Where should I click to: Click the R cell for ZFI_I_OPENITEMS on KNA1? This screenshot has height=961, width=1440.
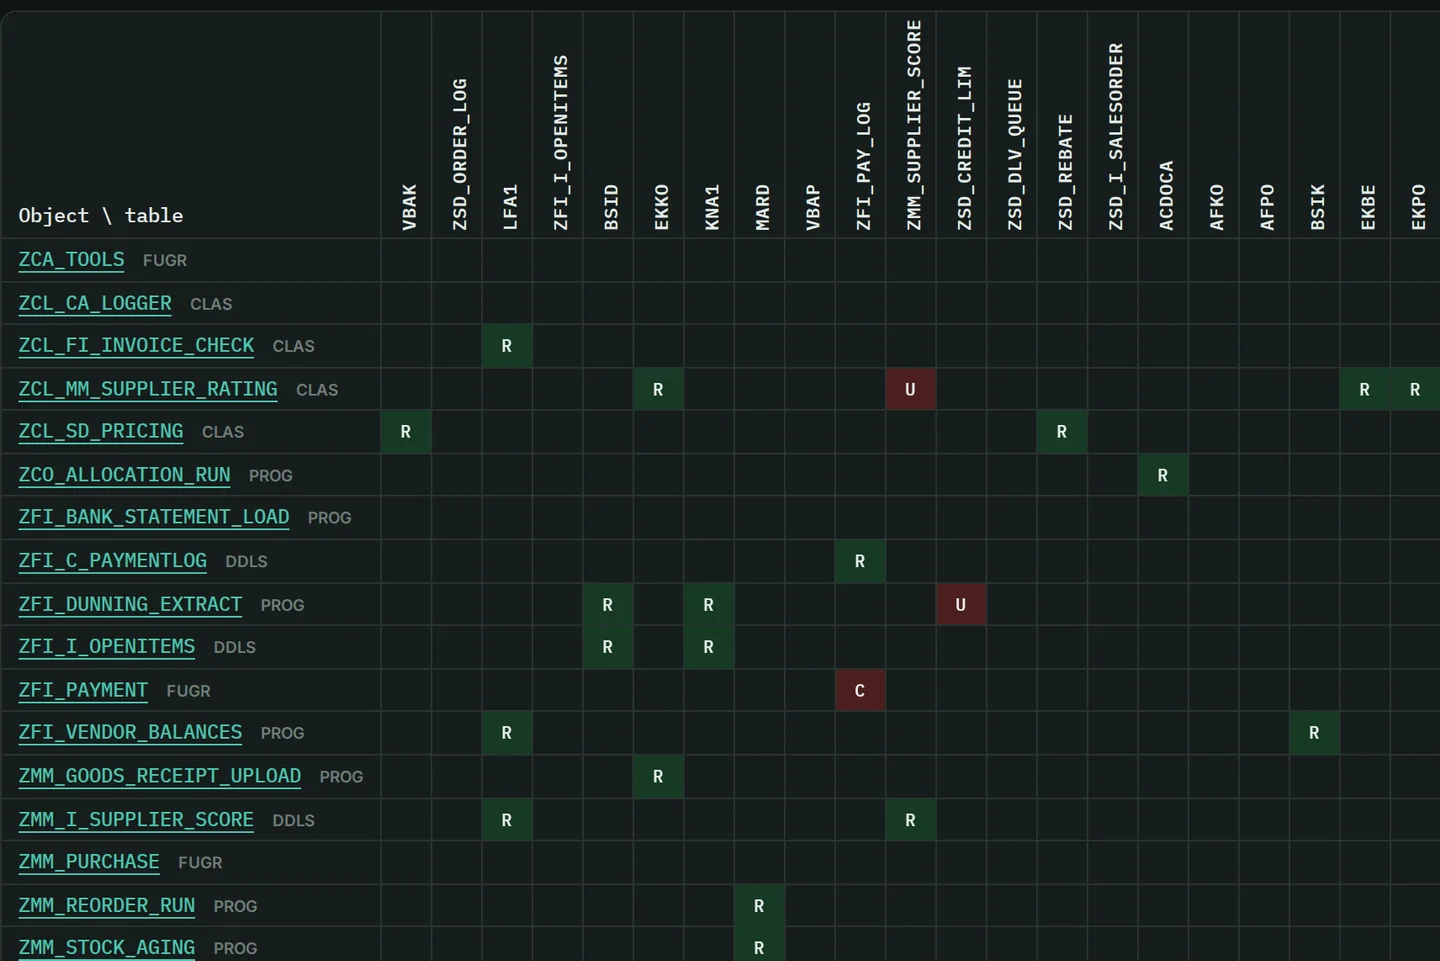click(709, 646)
